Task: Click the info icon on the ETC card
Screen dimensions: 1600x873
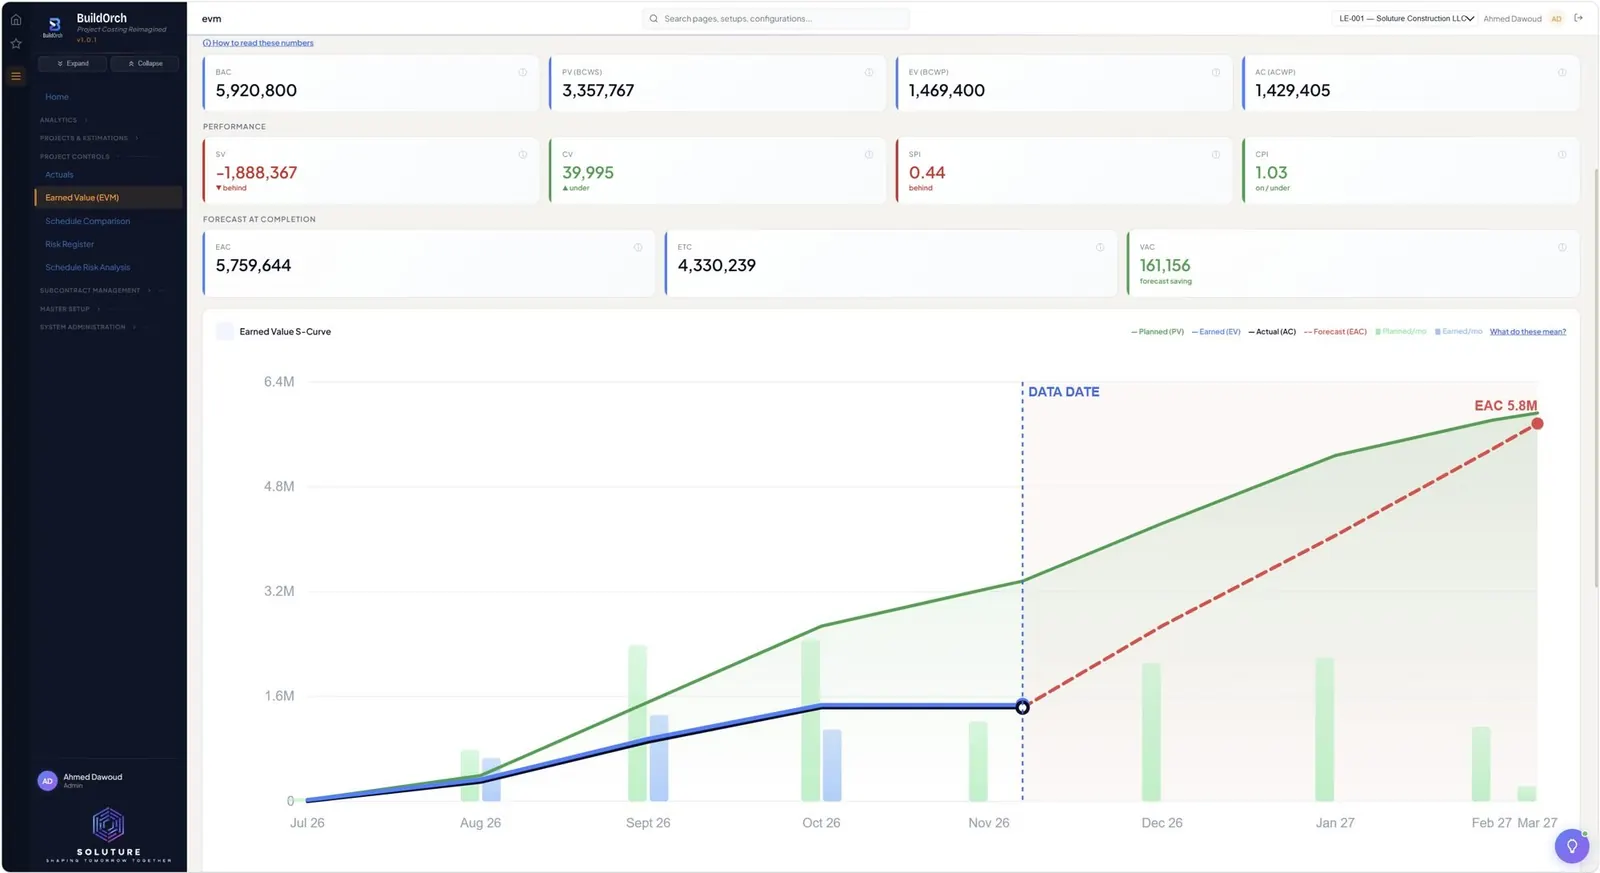Action: click(1100, 247)
